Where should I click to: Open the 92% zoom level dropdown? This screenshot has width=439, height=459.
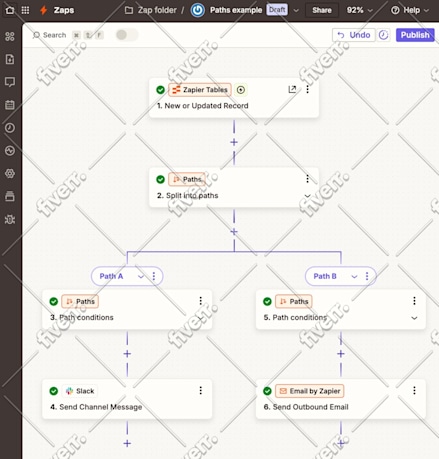pyautogui.click(x=359, y=10)
